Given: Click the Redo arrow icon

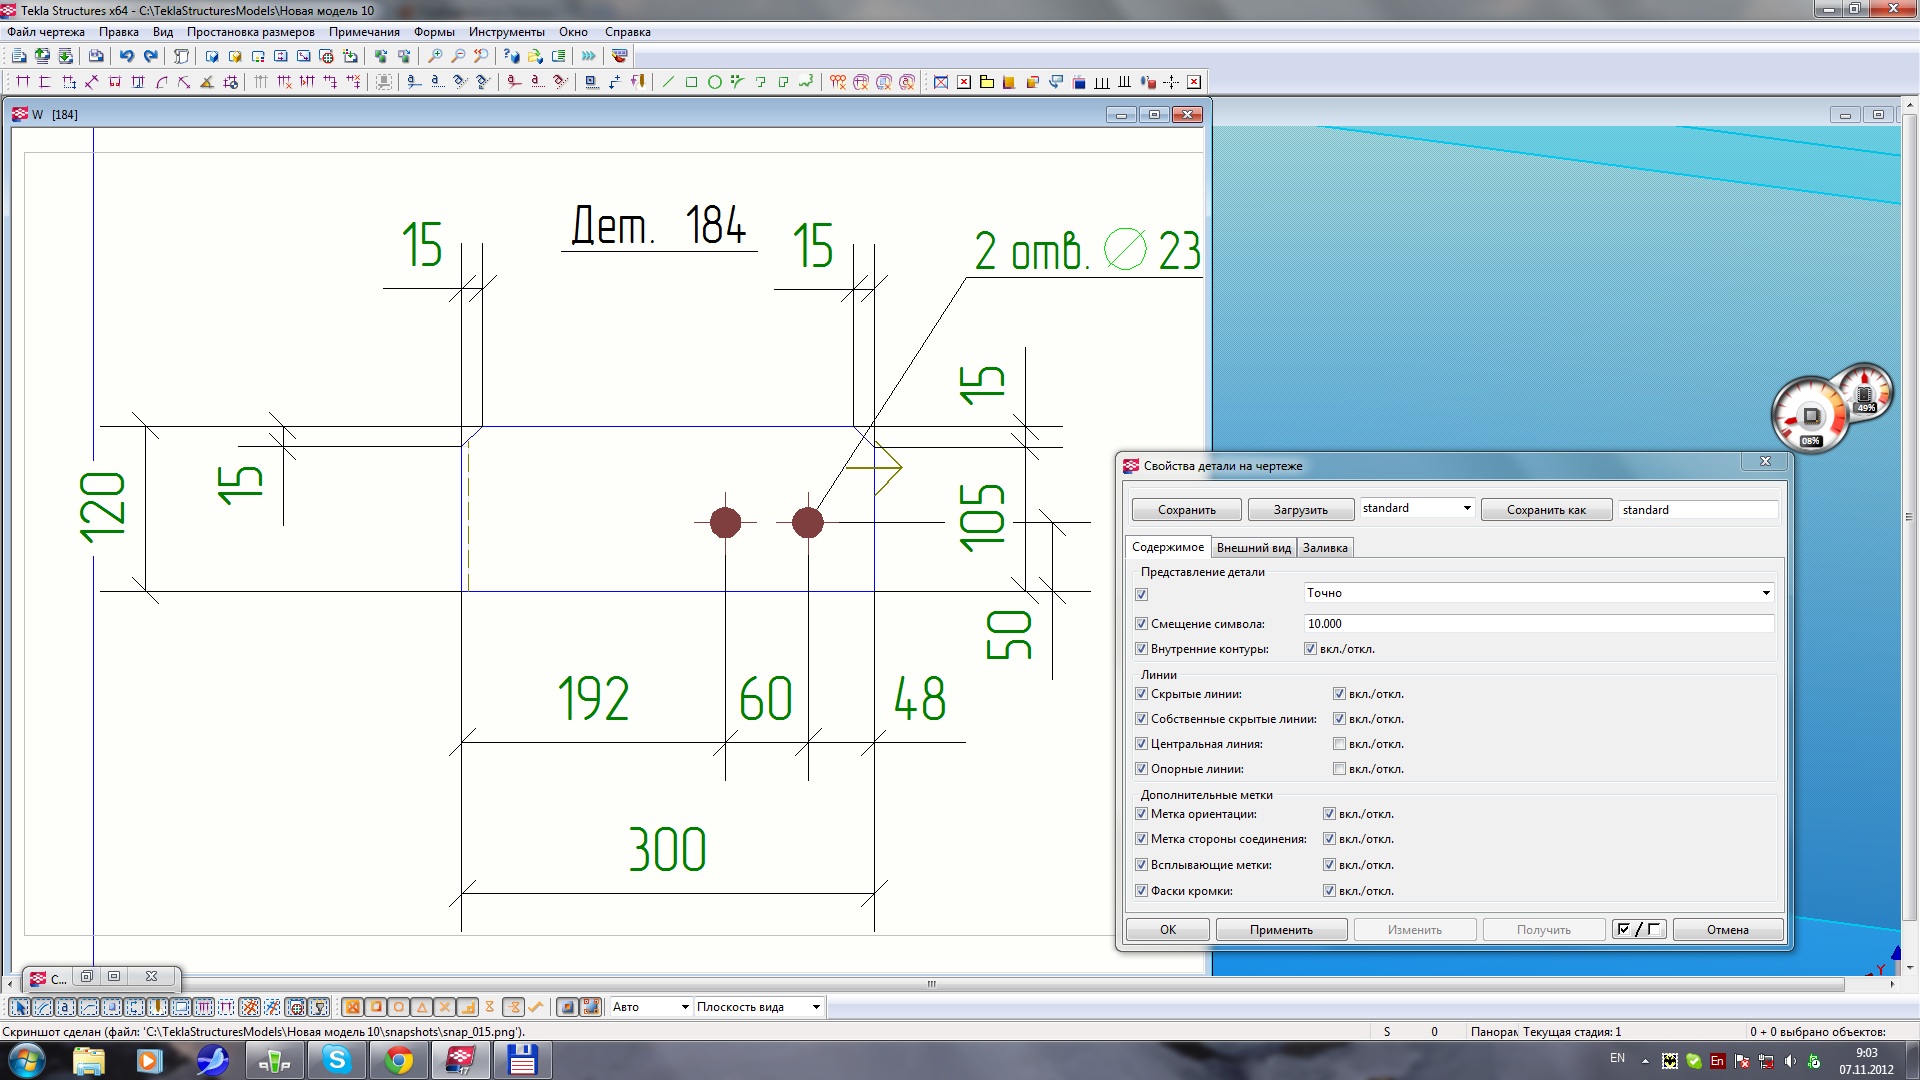Looking at the screenshot, I should pyautogui.click(x=151, y=56).
